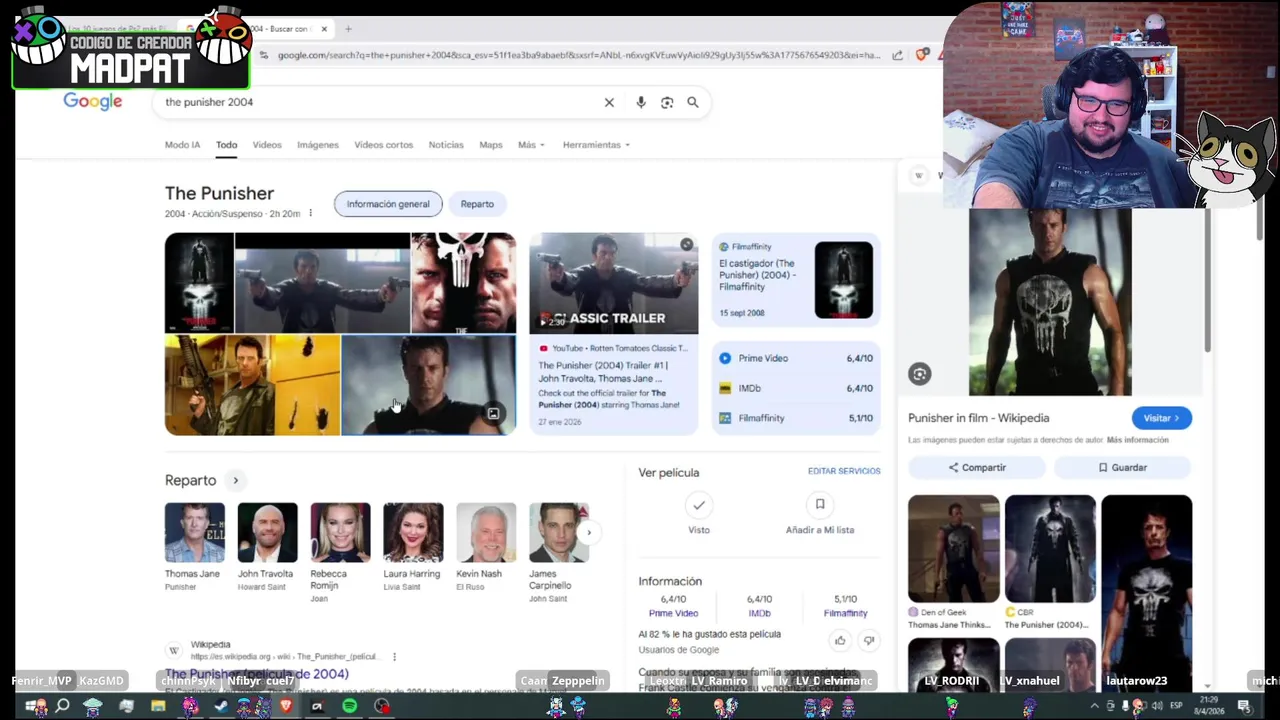Click the Wikipedia favicon in search result
This screenshot has width=1280, height=720.
pyautogui.click(x=174, y=650)
